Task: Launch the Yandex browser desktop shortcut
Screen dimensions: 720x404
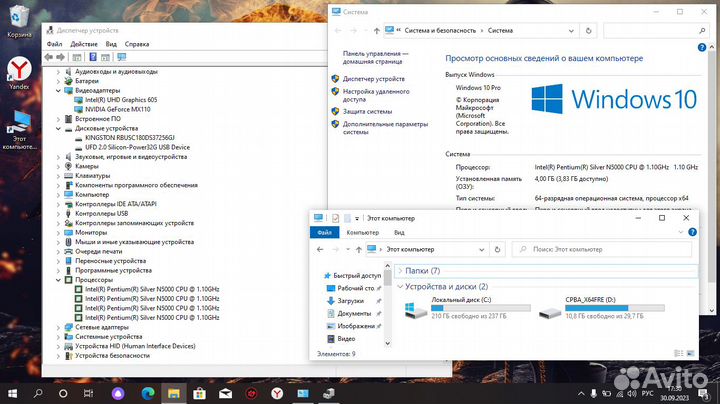Action: pyautogui.click(x=19, y=73)
